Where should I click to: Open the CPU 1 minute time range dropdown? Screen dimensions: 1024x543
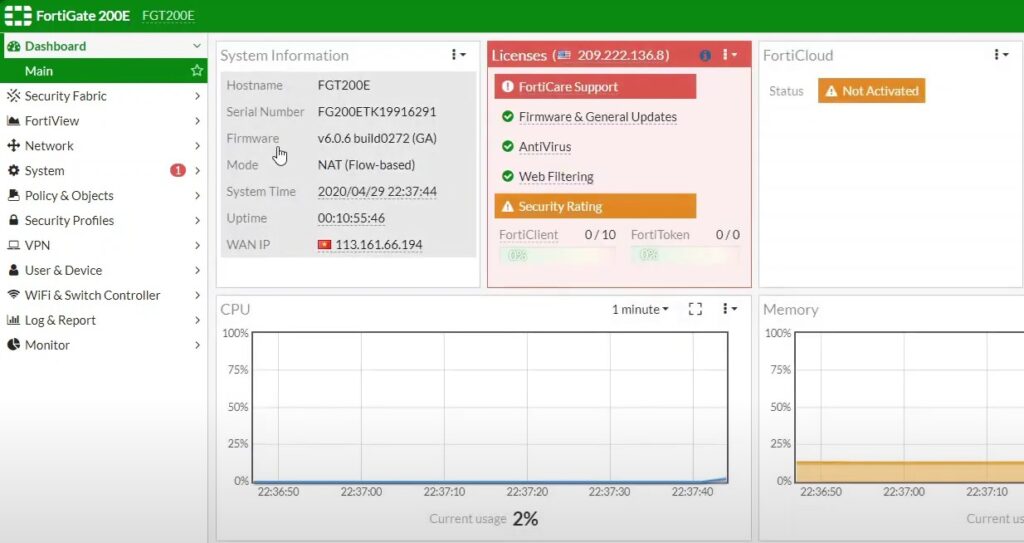pyautogui.click(x=640, y=310)
